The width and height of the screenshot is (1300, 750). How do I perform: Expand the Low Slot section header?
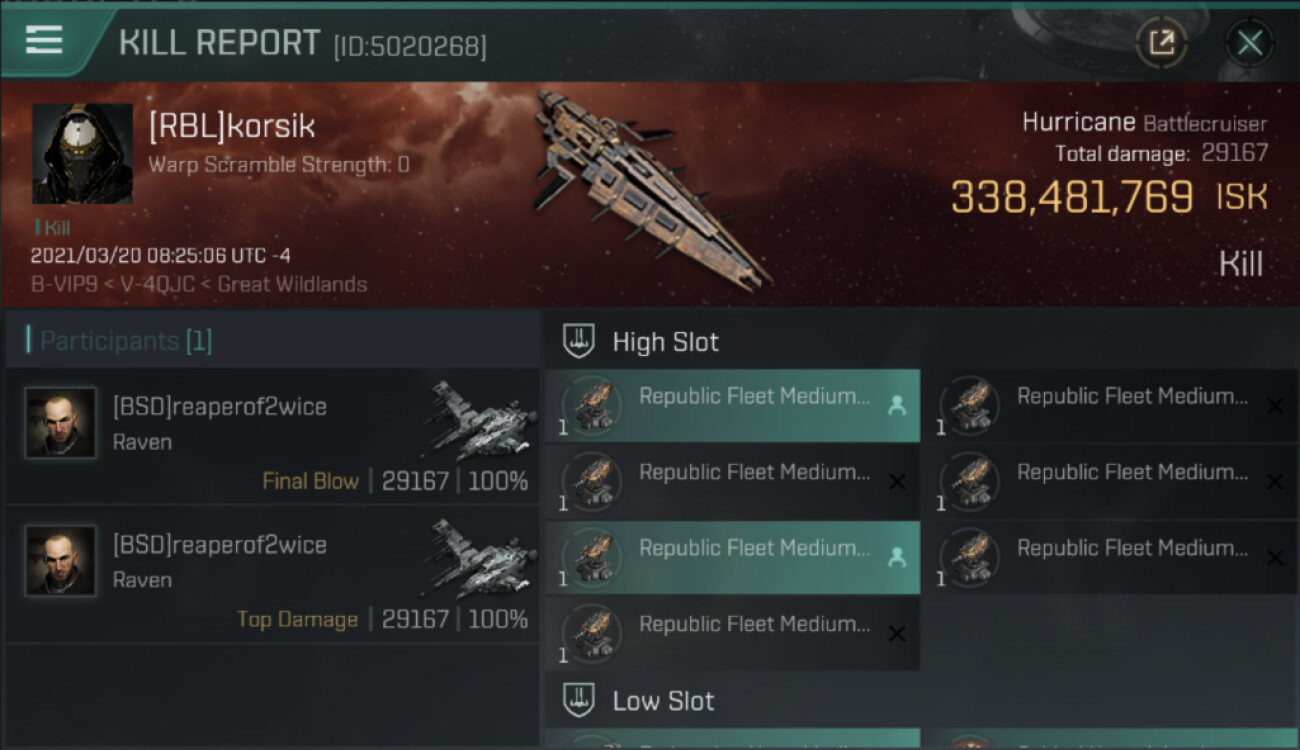[663, 700]
